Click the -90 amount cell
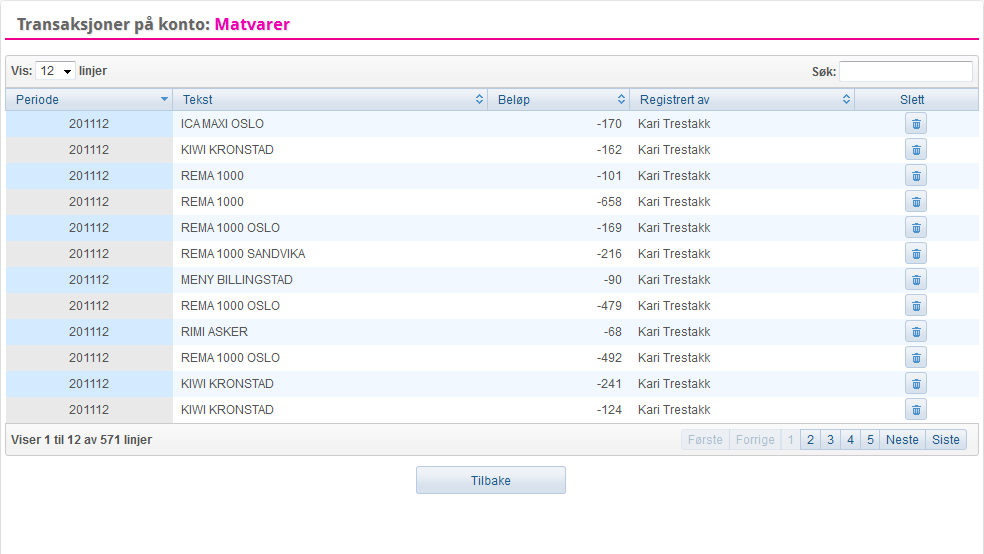Image resolution: width=984 pixels, height=554 pixels. [559, 280]
